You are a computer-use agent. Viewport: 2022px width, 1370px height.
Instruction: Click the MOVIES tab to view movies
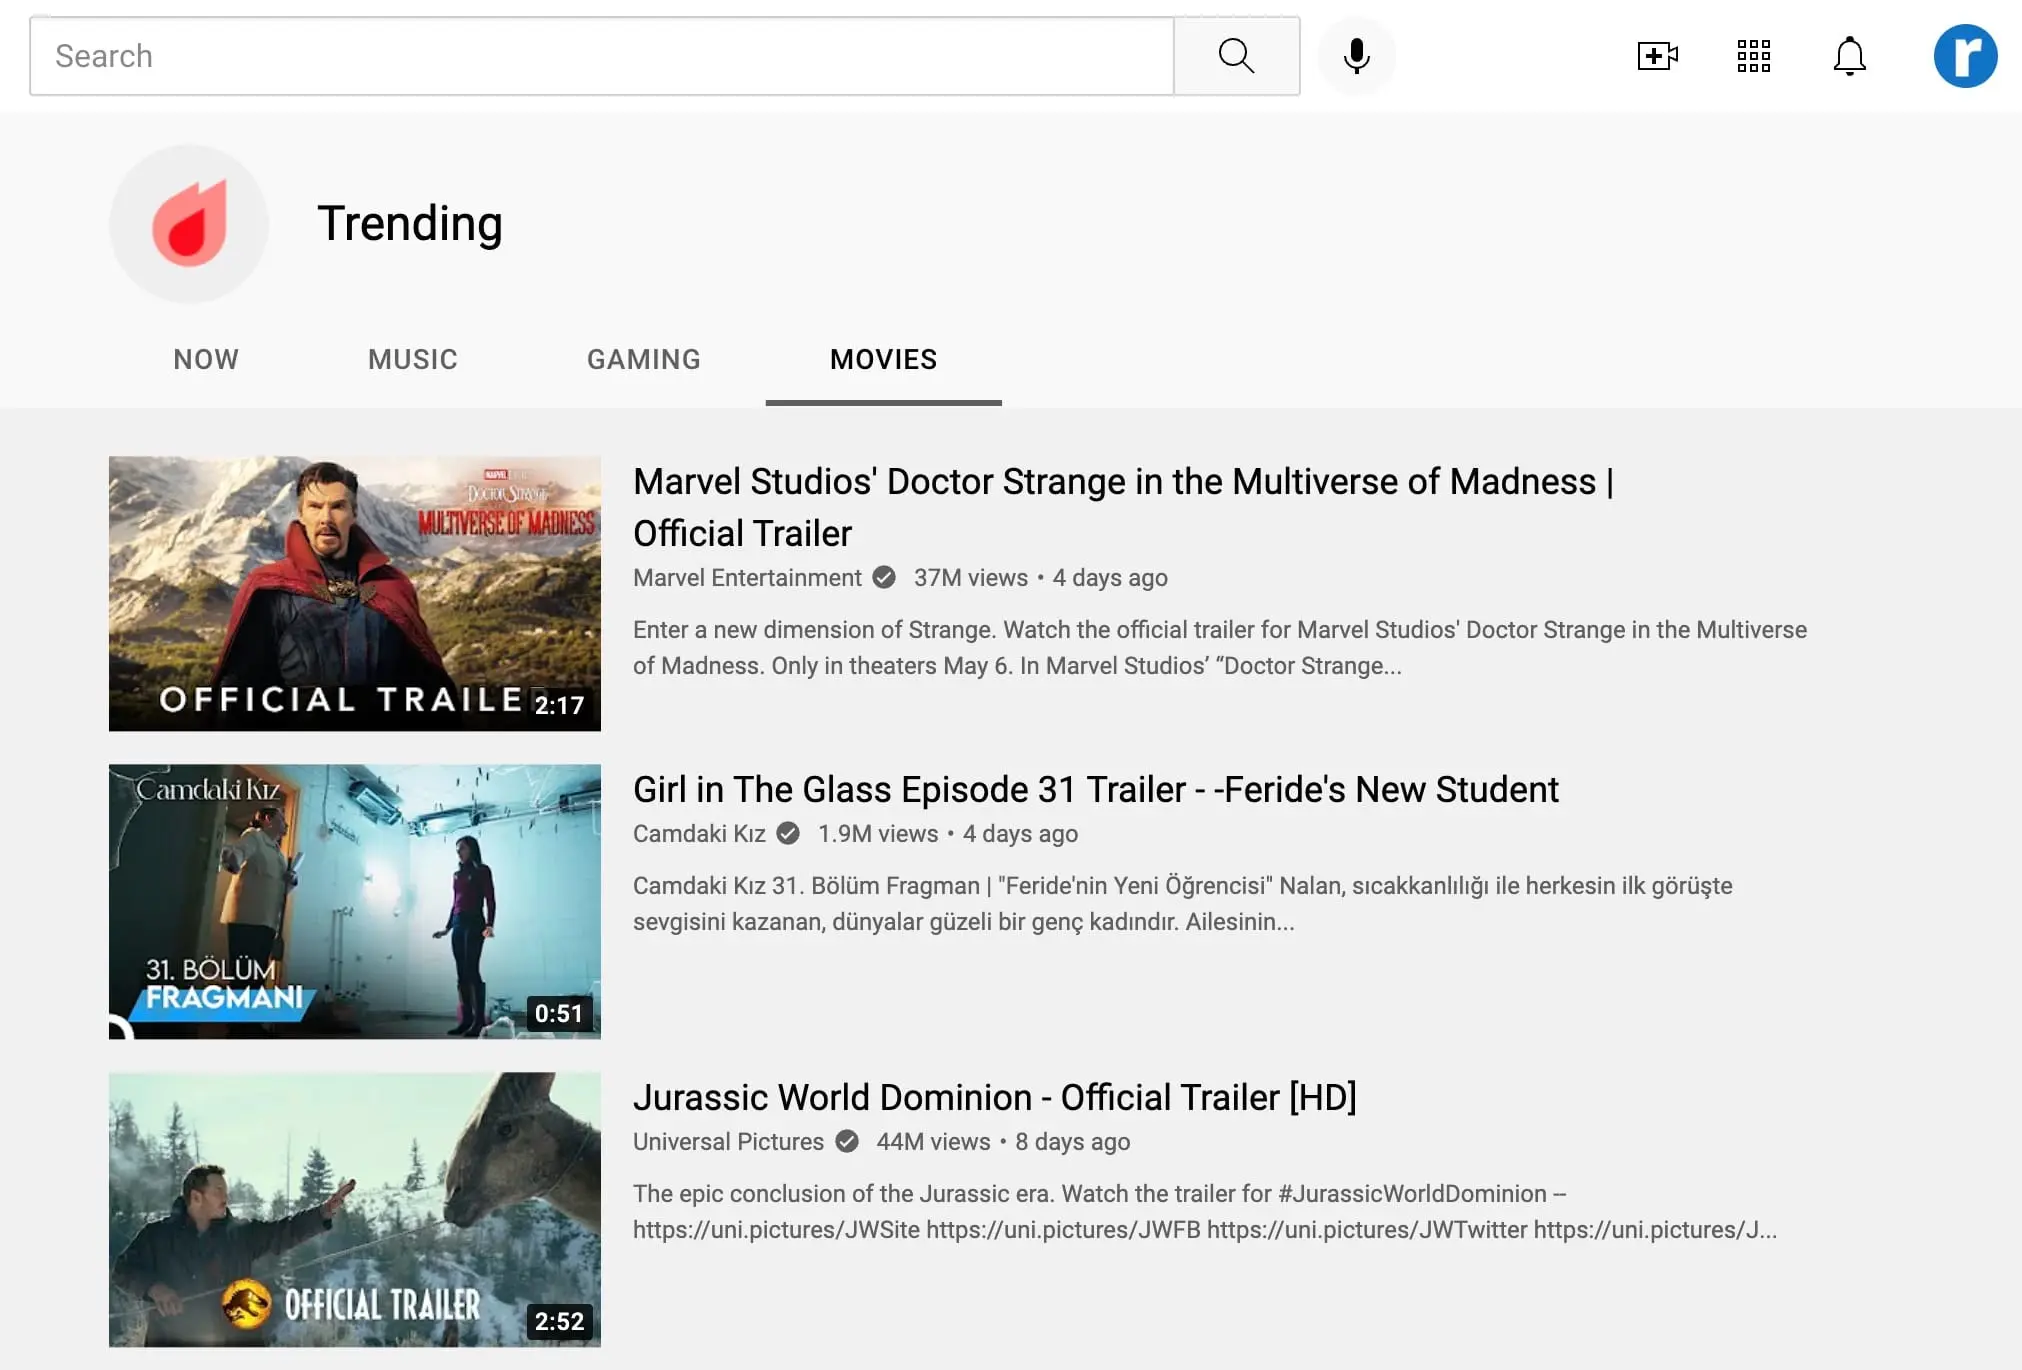pyautogui.click(x=883, y=359)
